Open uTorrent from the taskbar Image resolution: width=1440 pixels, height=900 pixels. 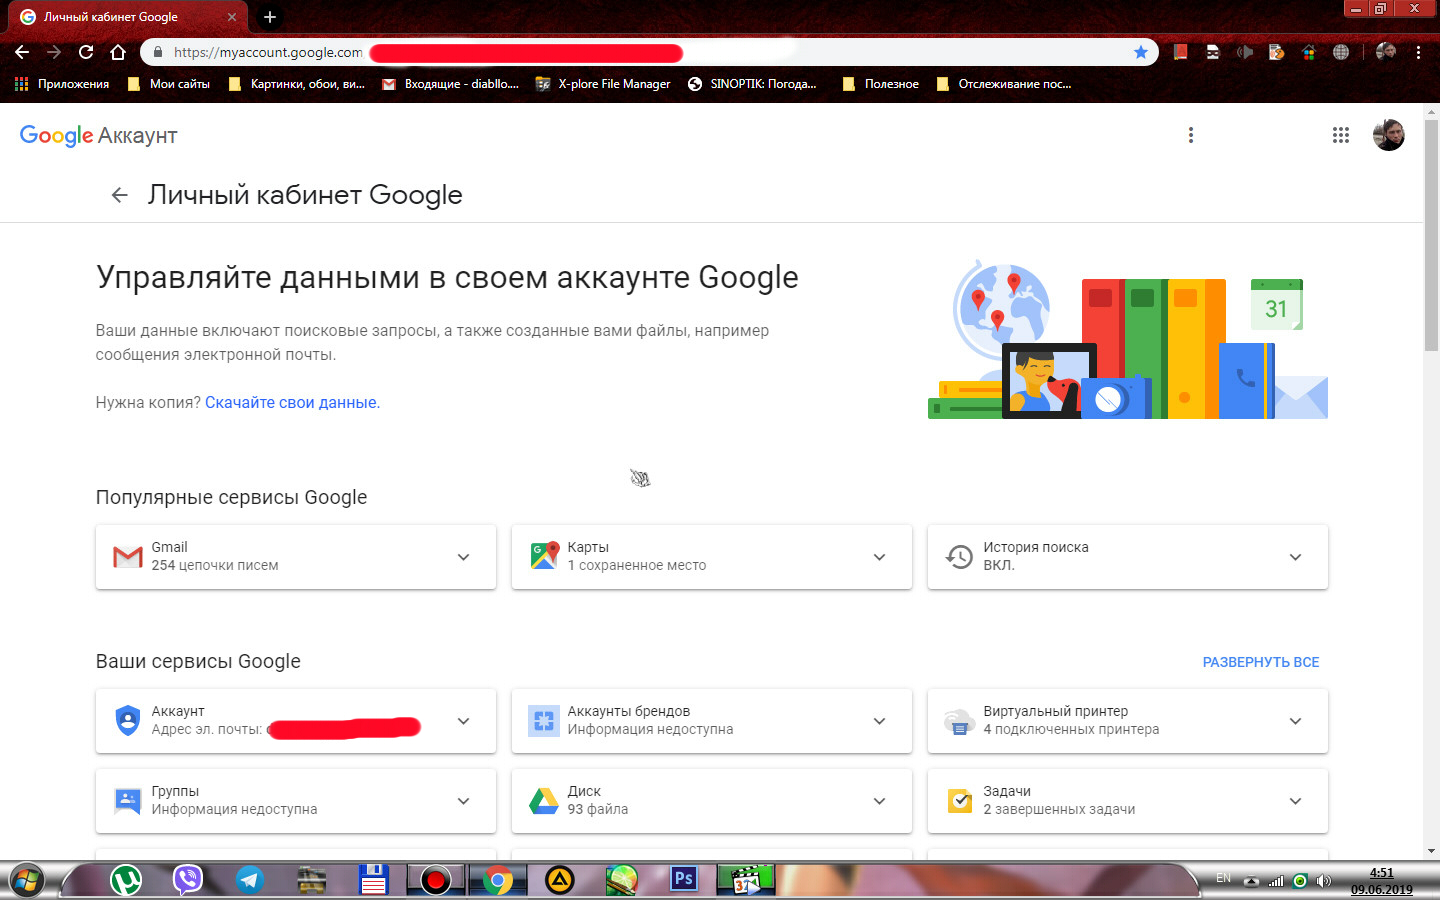(126, 880)
